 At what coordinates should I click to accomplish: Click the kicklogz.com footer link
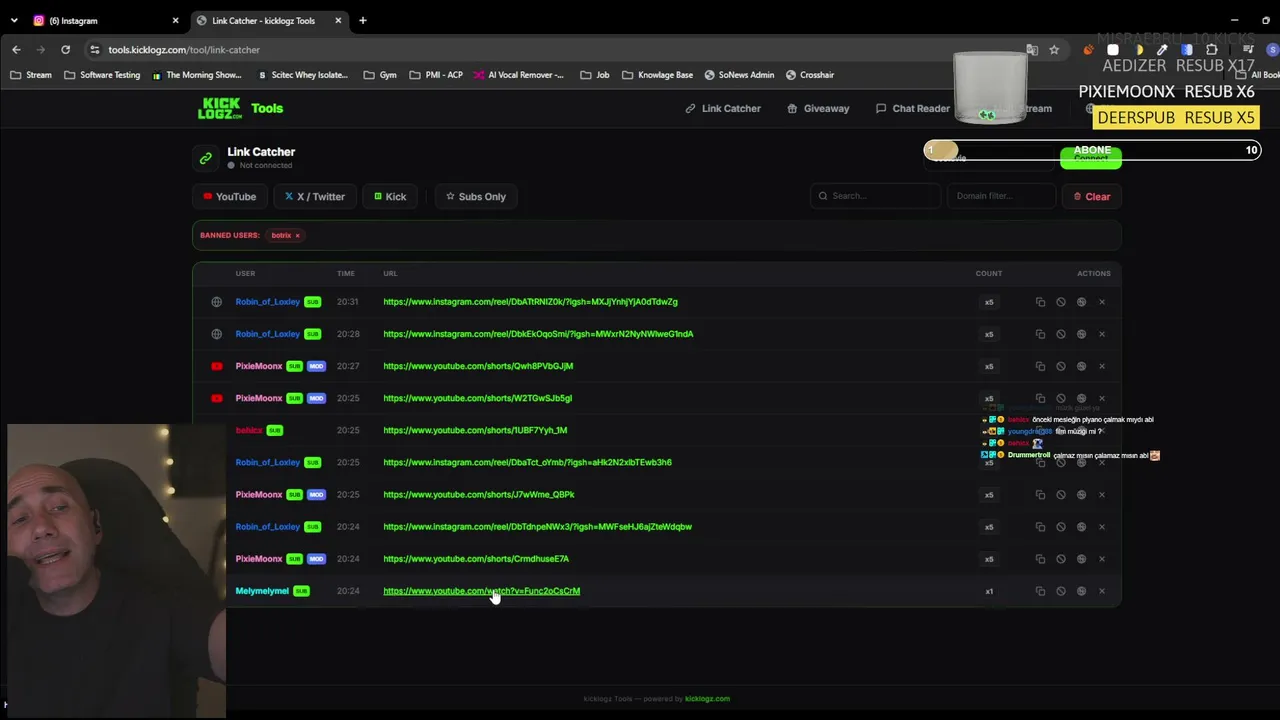coord(707,699)
